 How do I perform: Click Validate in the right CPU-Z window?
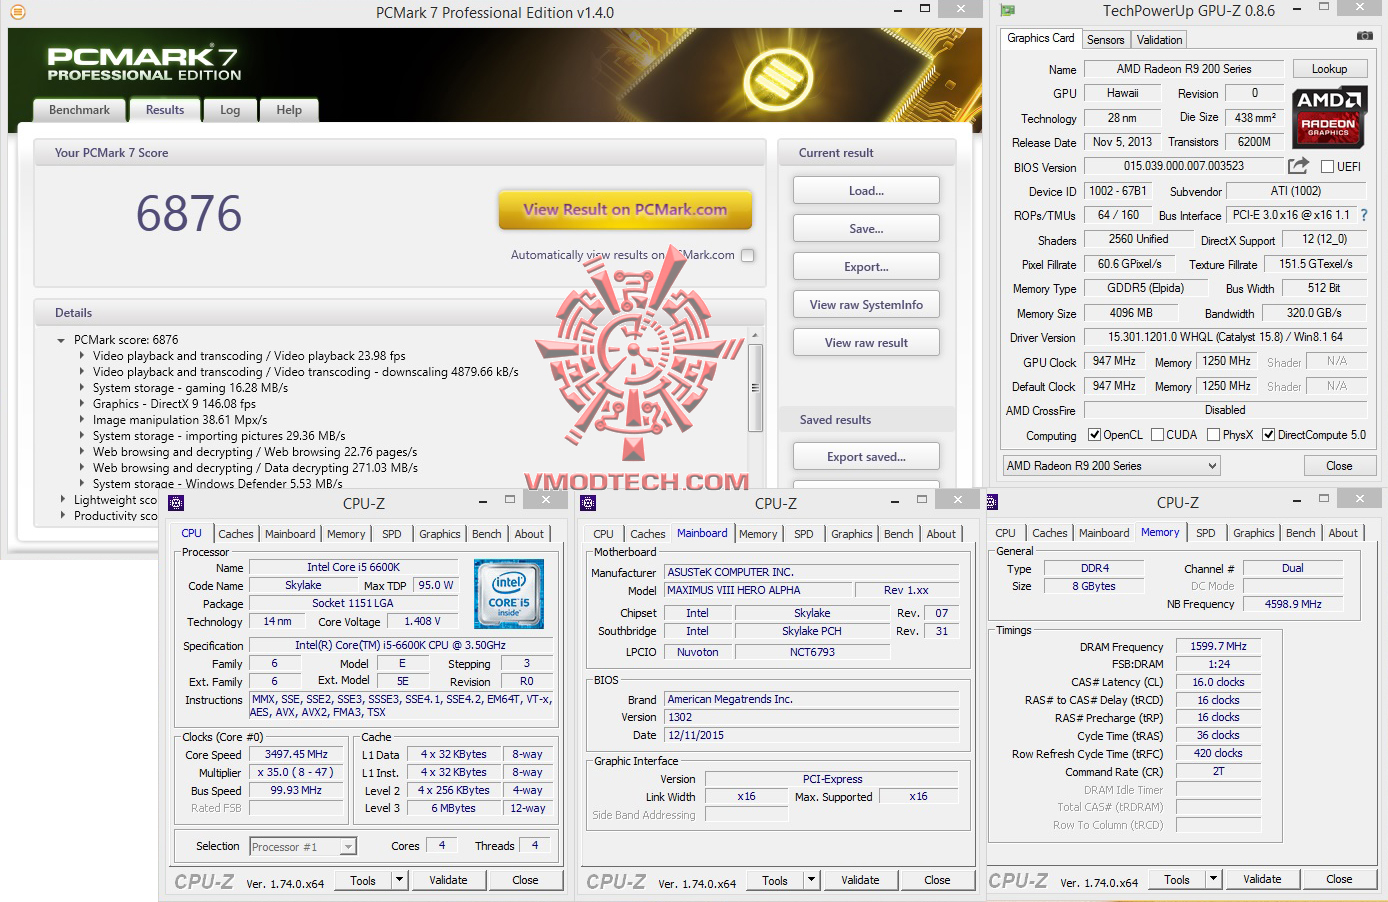[x=1262, y=879]
